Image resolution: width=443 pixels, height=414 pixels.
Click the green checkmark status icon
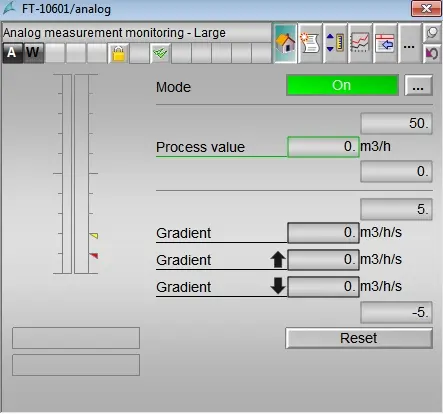[x=160, y=53]
